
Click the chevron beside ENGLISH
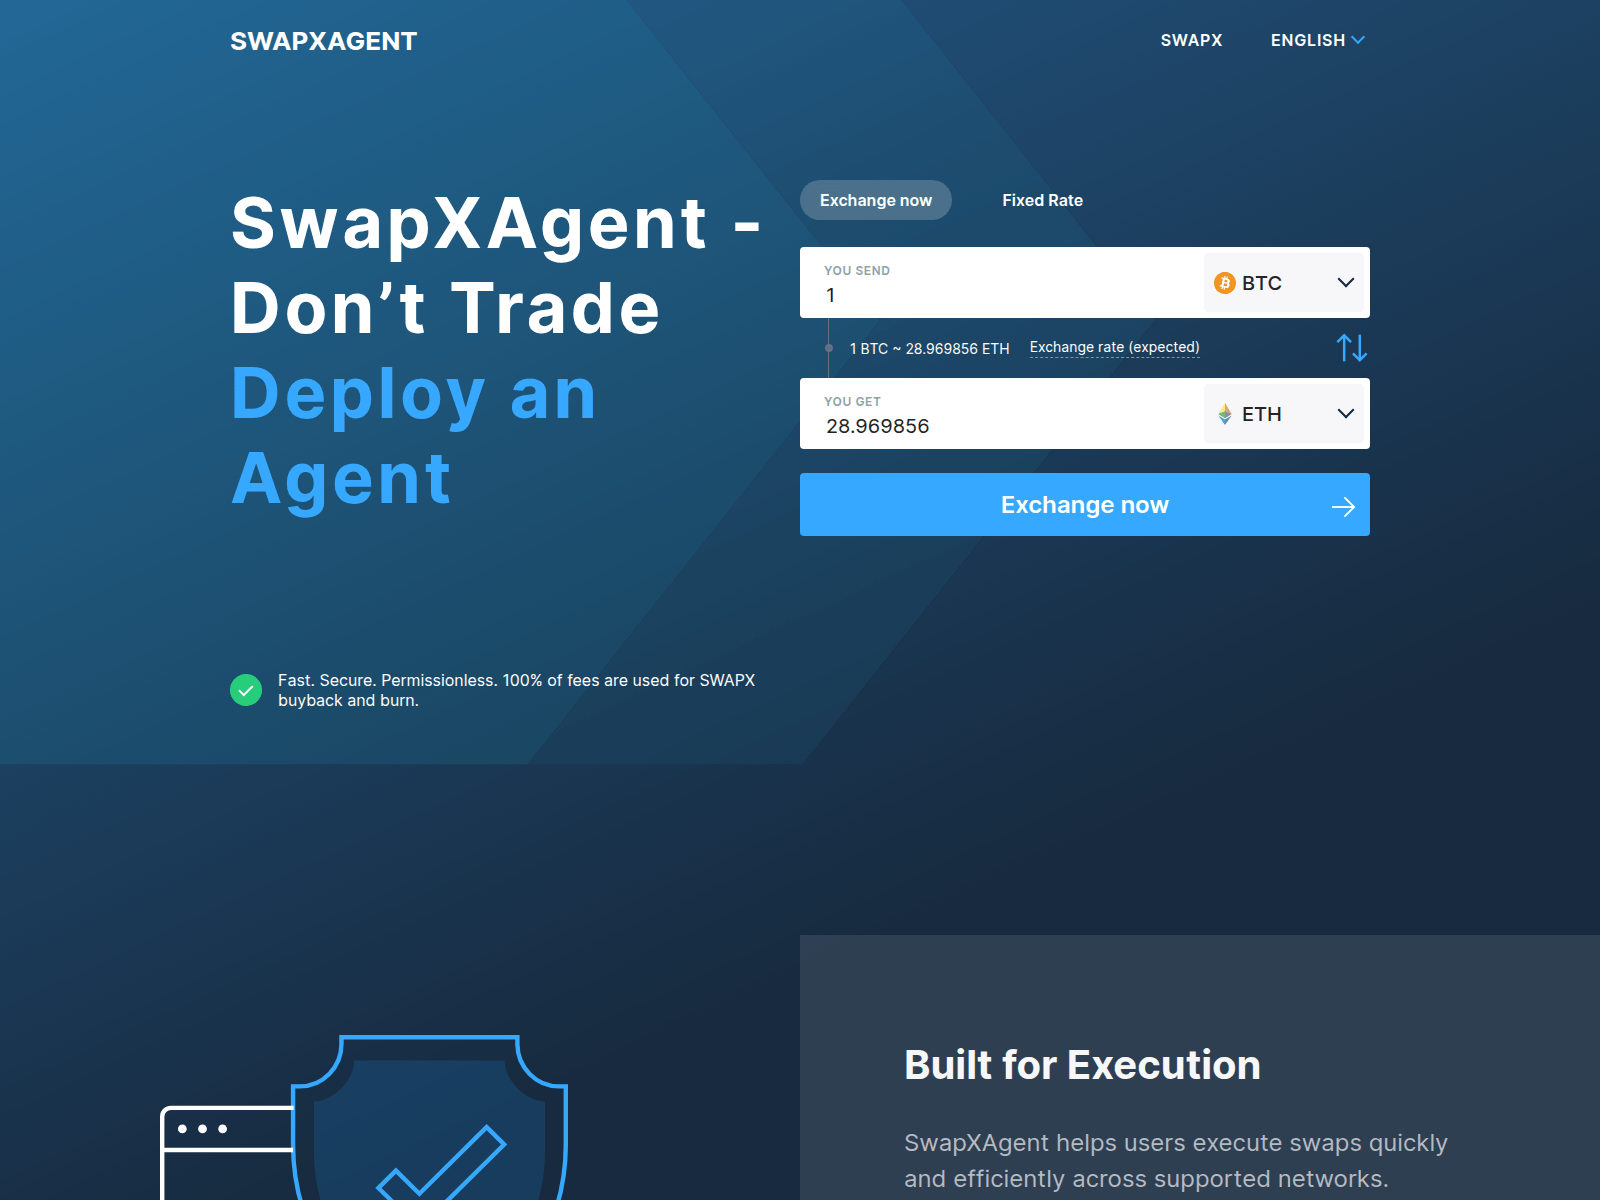[1358, 40]
